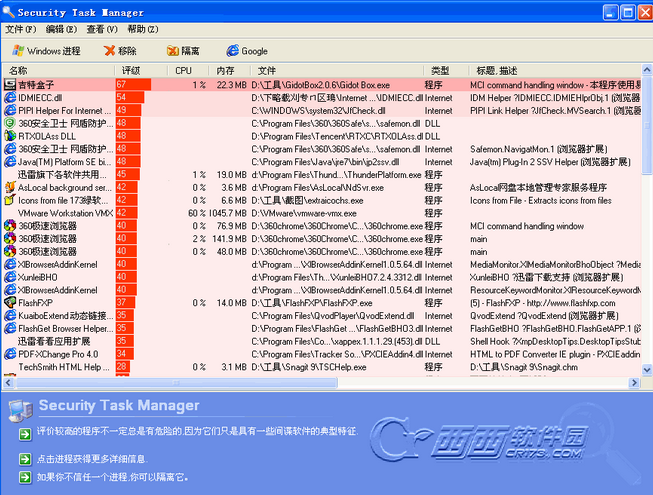Screen dimensions: 653x495
Task: Click the green arrow beside 如果你不信任一个进程
Action: 25,477
